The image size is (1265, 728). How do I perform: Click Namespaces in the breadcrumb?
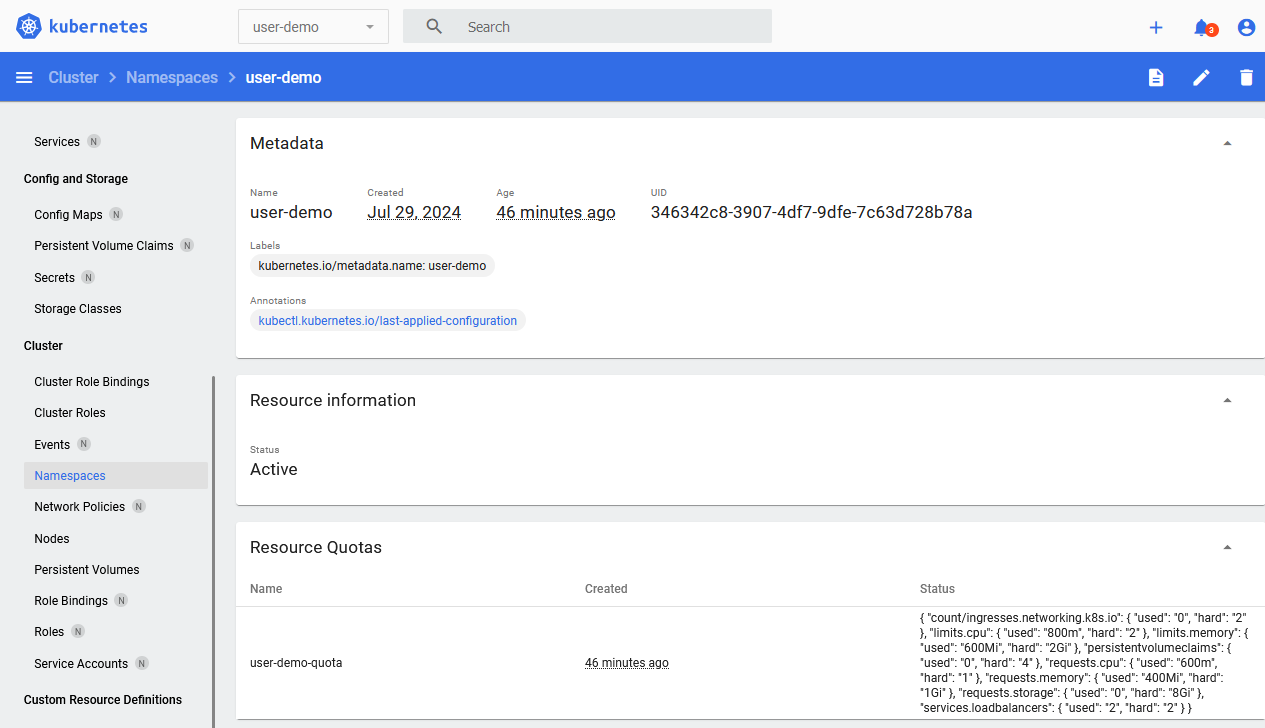pos(172,78)
